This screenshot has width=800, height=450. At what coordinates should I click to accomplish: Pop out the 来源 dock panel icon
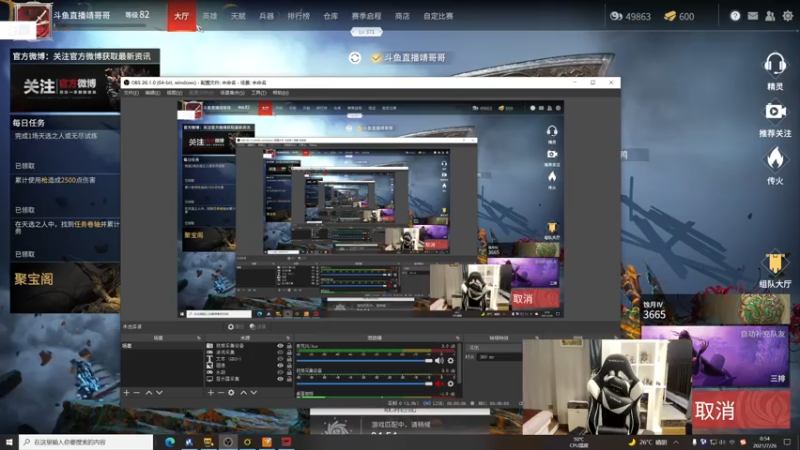pos(288,338)
